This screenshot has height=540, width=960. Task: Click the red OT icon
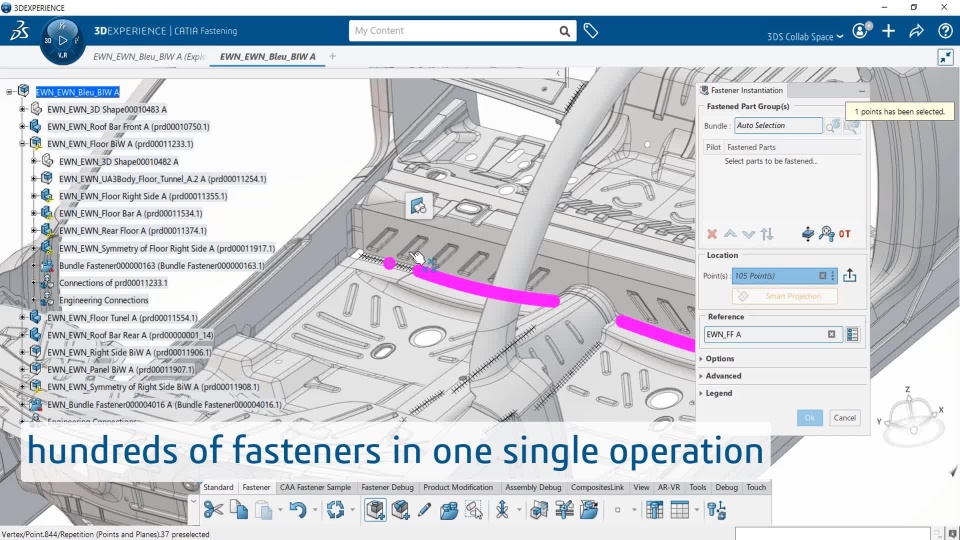click(x=845, y=234)
